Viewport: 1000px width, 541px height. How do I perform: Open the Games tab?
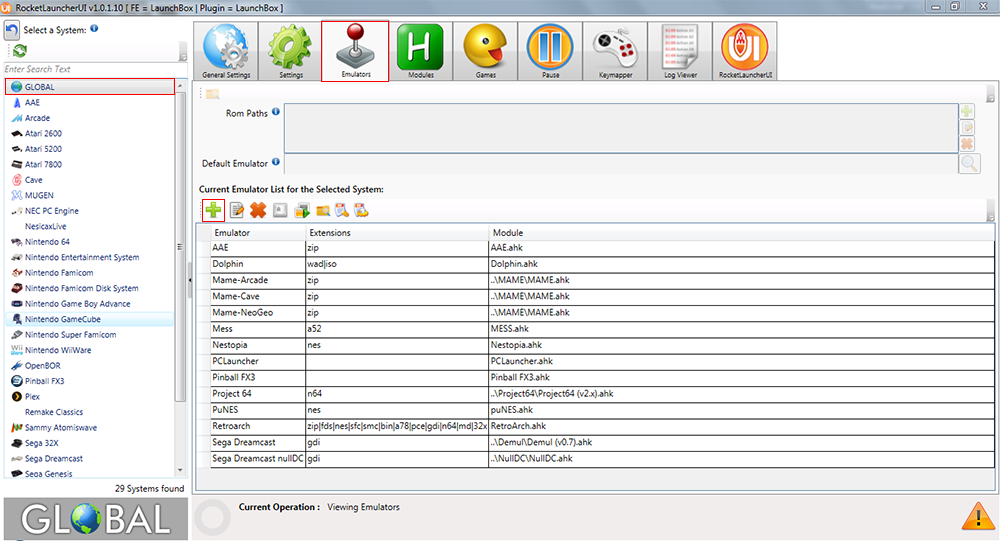click(x=485, y=51)
